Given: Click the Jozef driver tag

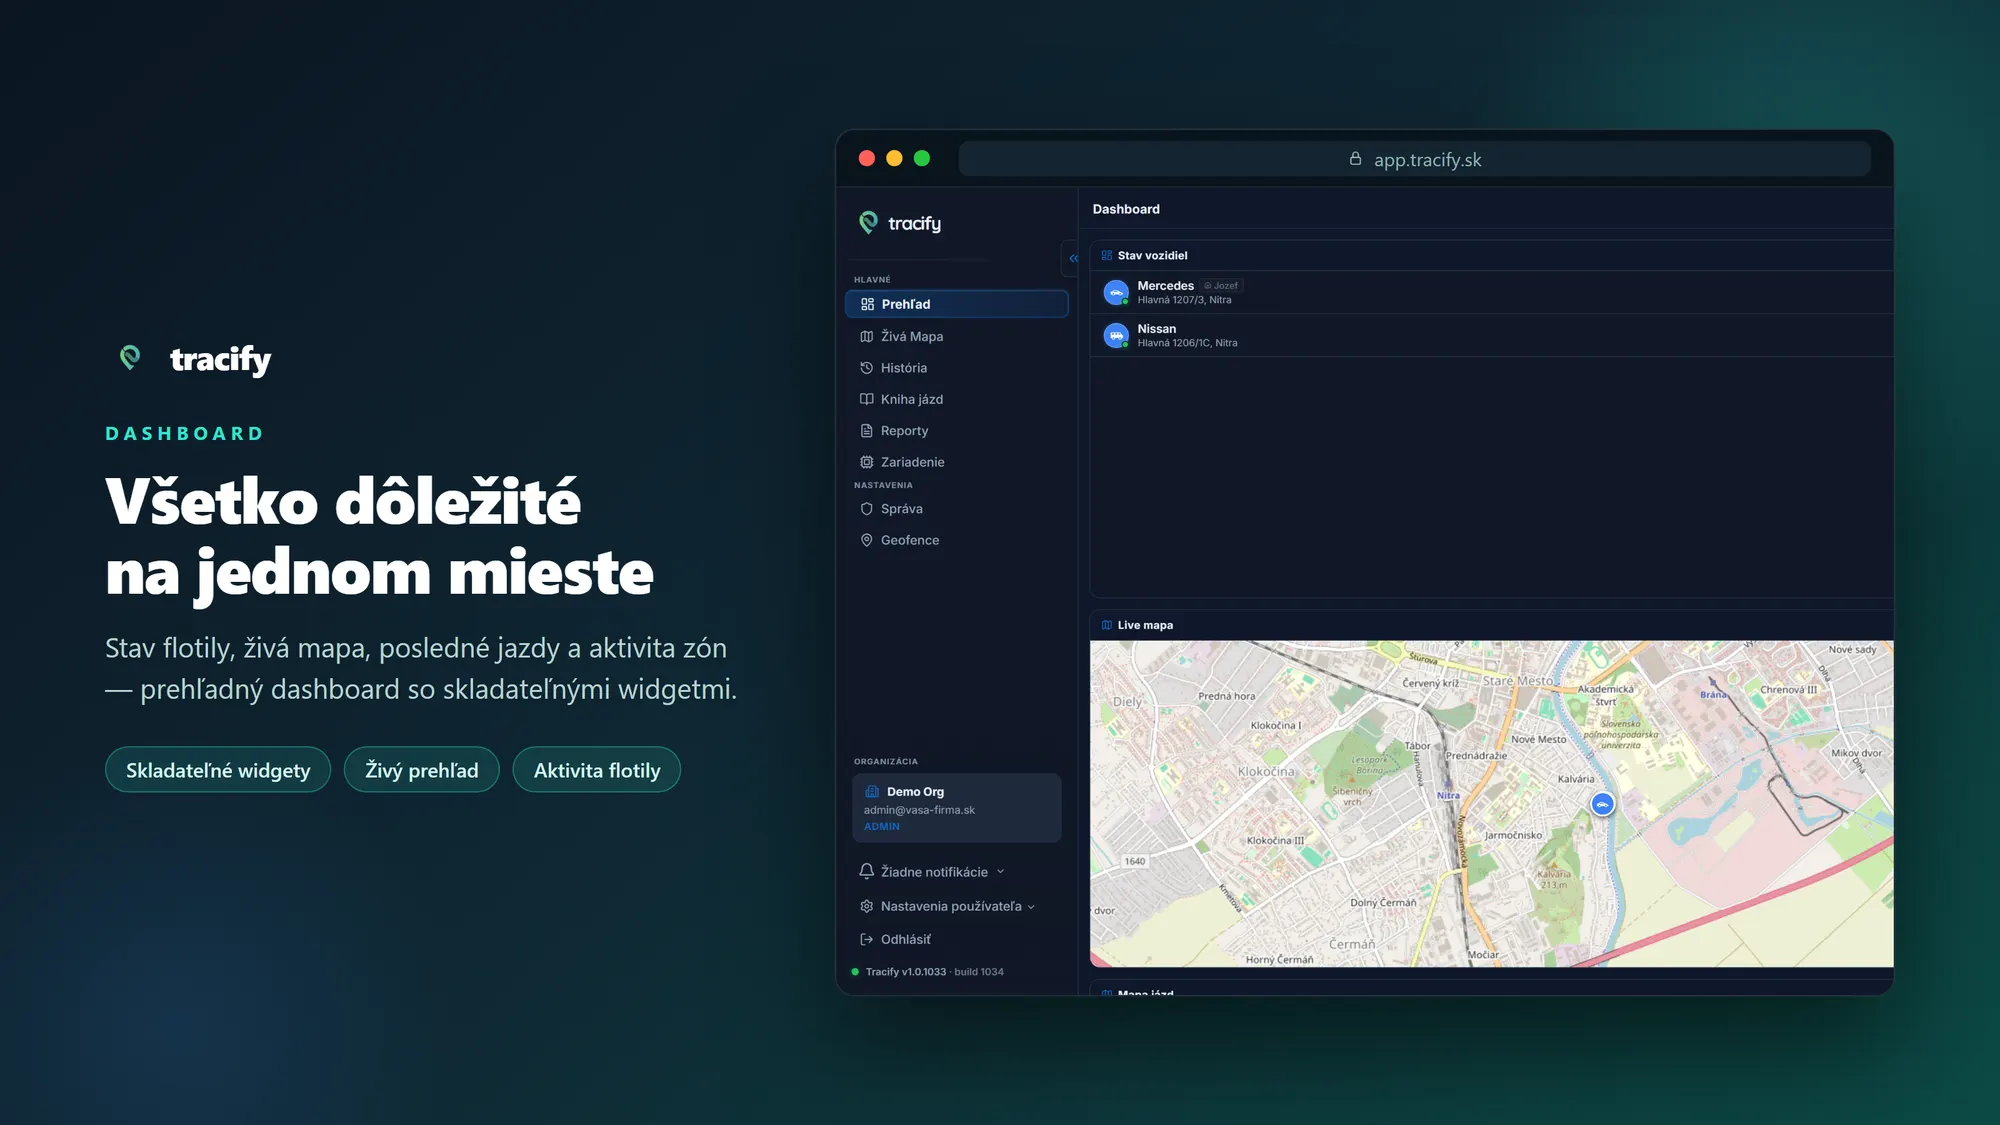Looking at the screenshot, I should point(1221,286).
